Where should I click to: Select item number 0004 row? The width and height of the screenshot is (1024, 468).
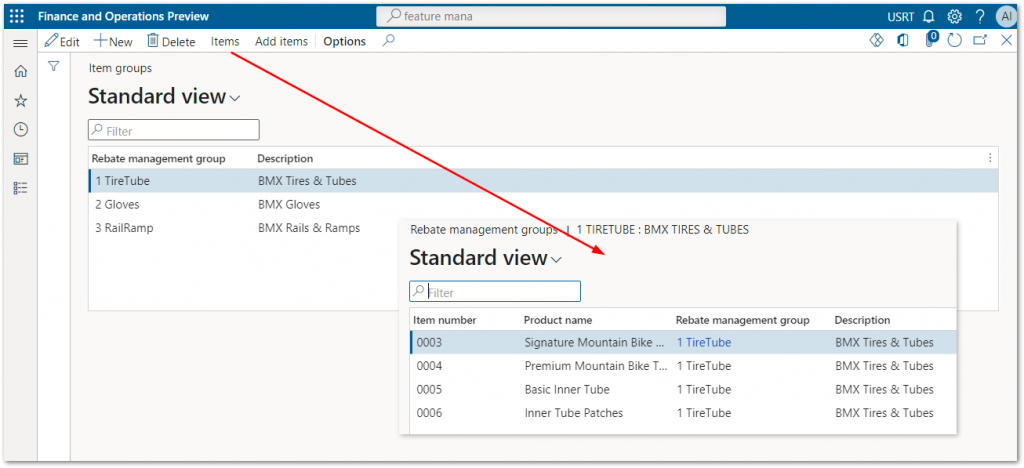click(683, 366)
